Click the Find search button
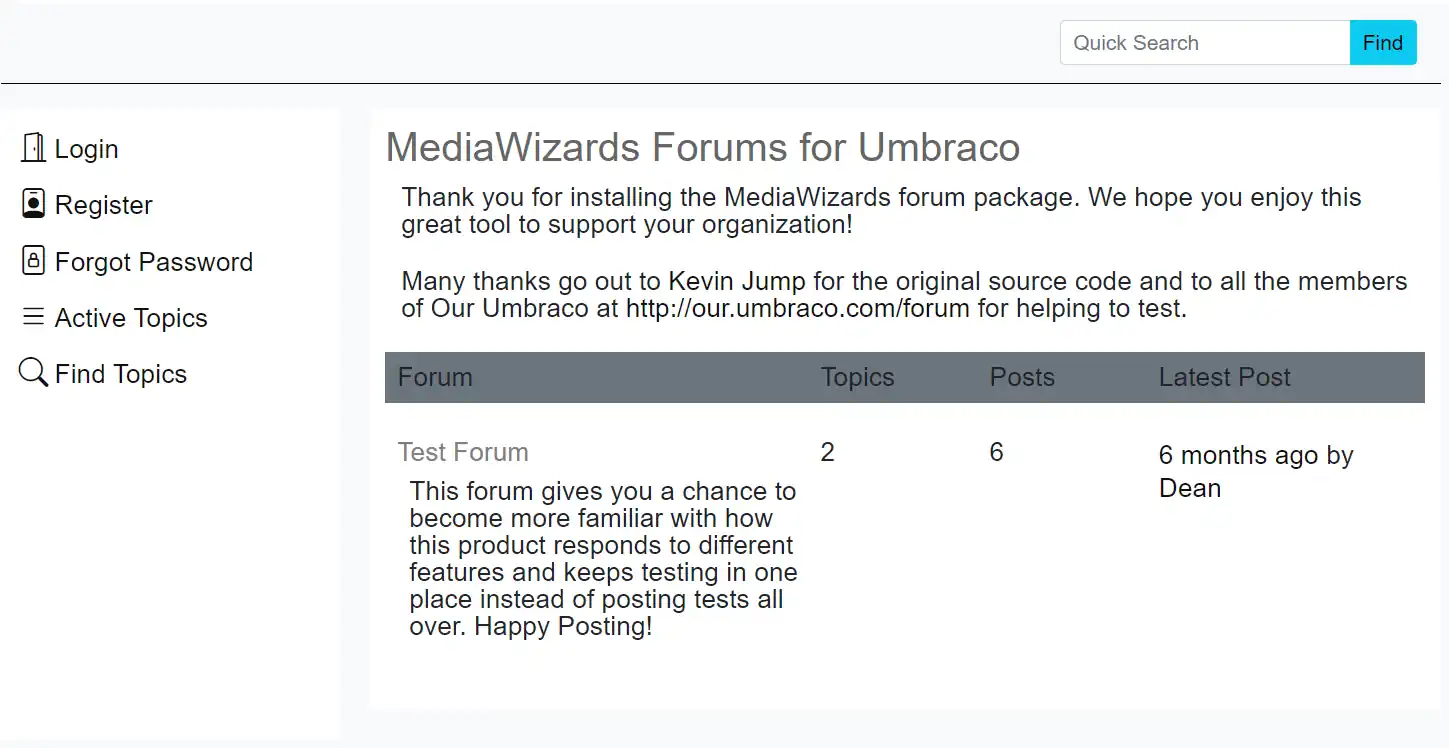1449x748 pixels. click(x=1383, y=42)
